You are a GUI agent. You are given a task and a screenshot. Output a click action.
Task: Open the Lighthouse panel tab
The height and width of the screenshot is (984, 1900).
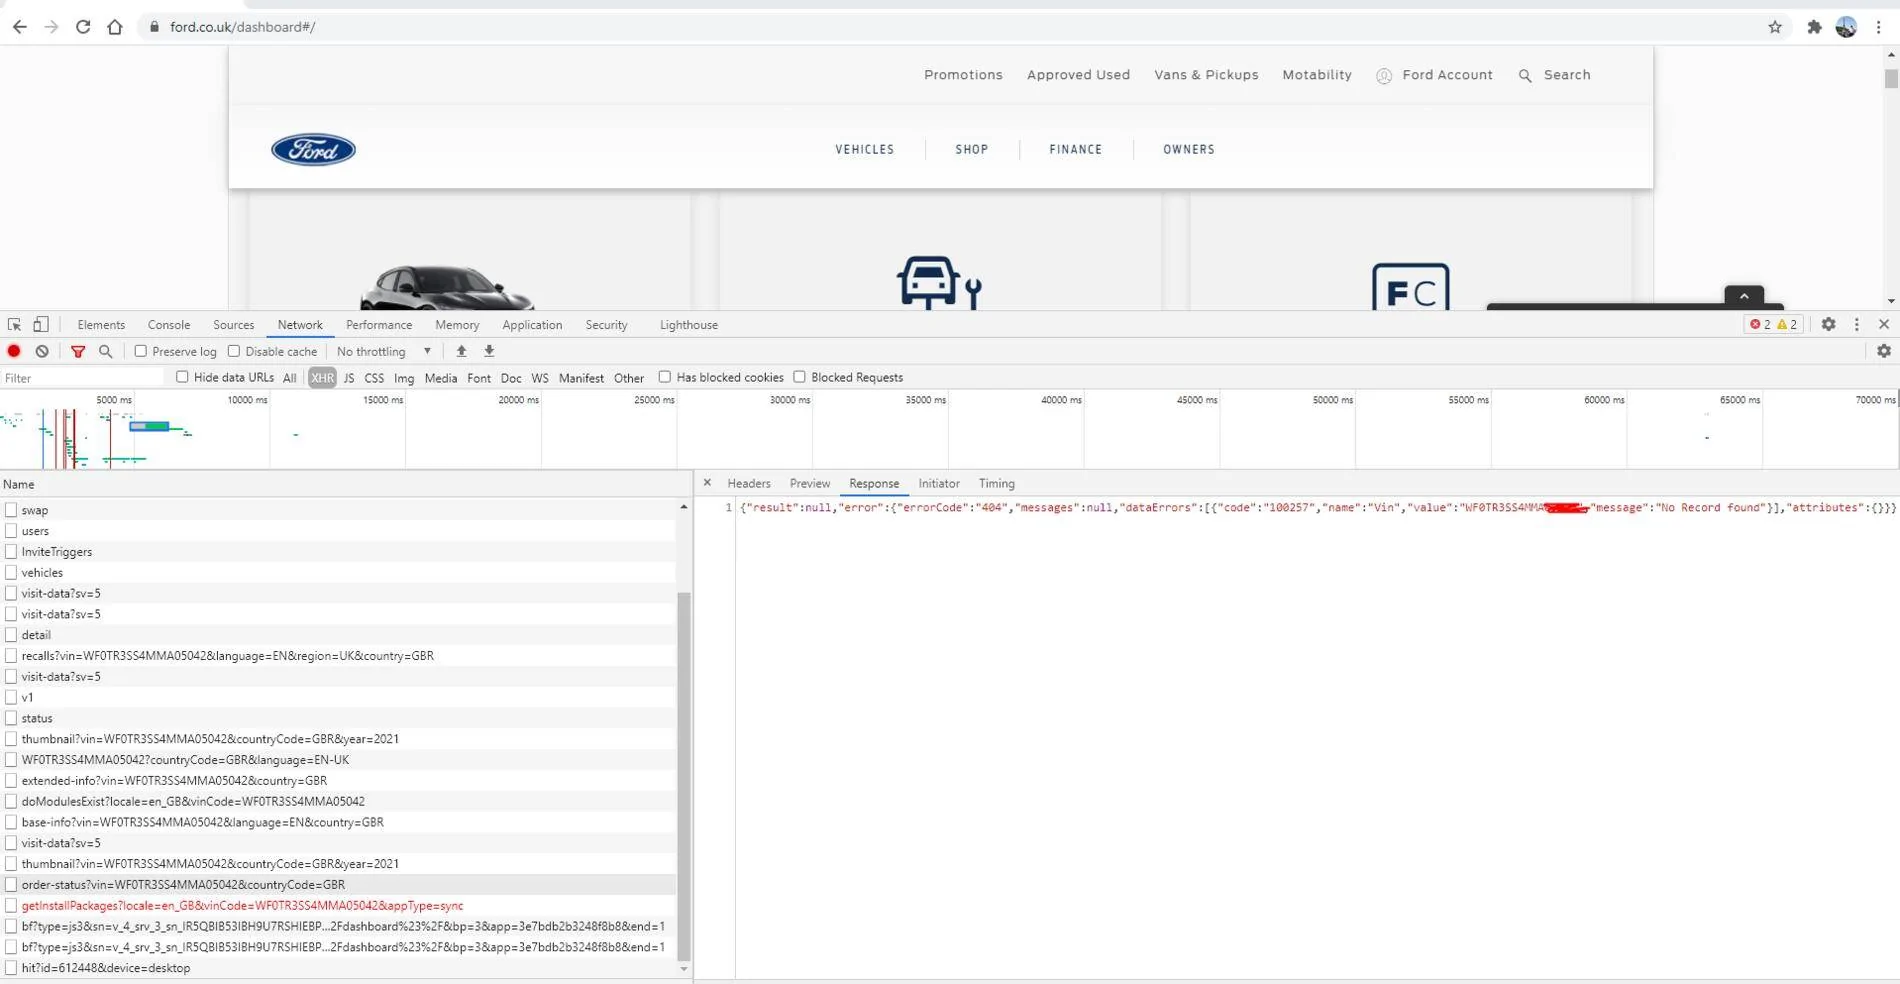pyautogui.click(x=688, y=324)
